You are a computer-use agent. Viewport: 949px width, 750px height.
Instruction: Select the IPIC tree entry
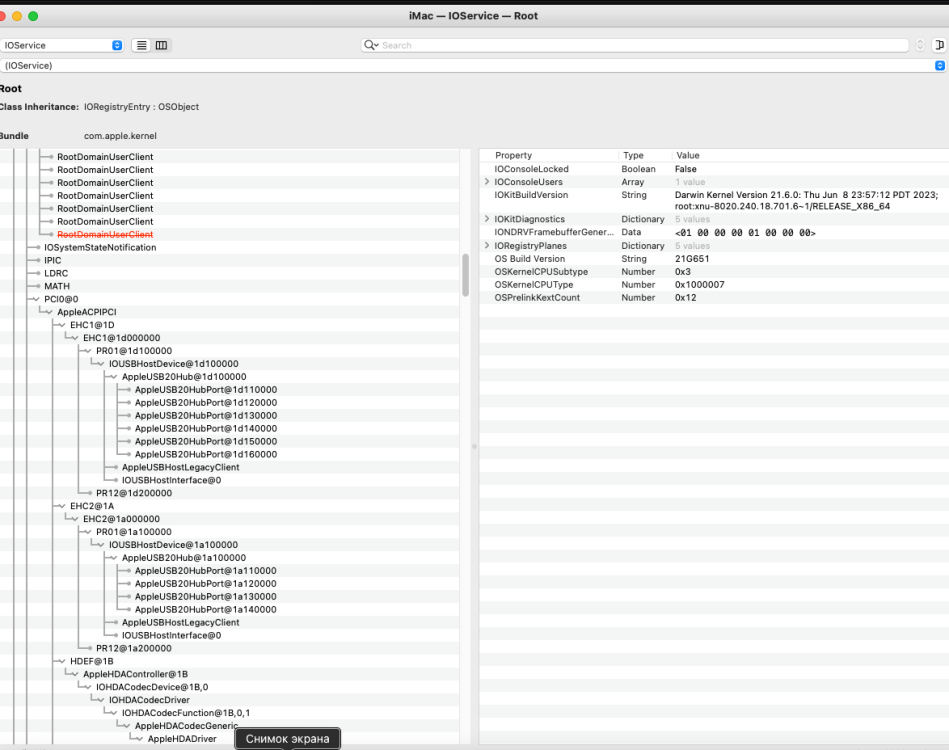pyautogui.click(x=53, y=260)
